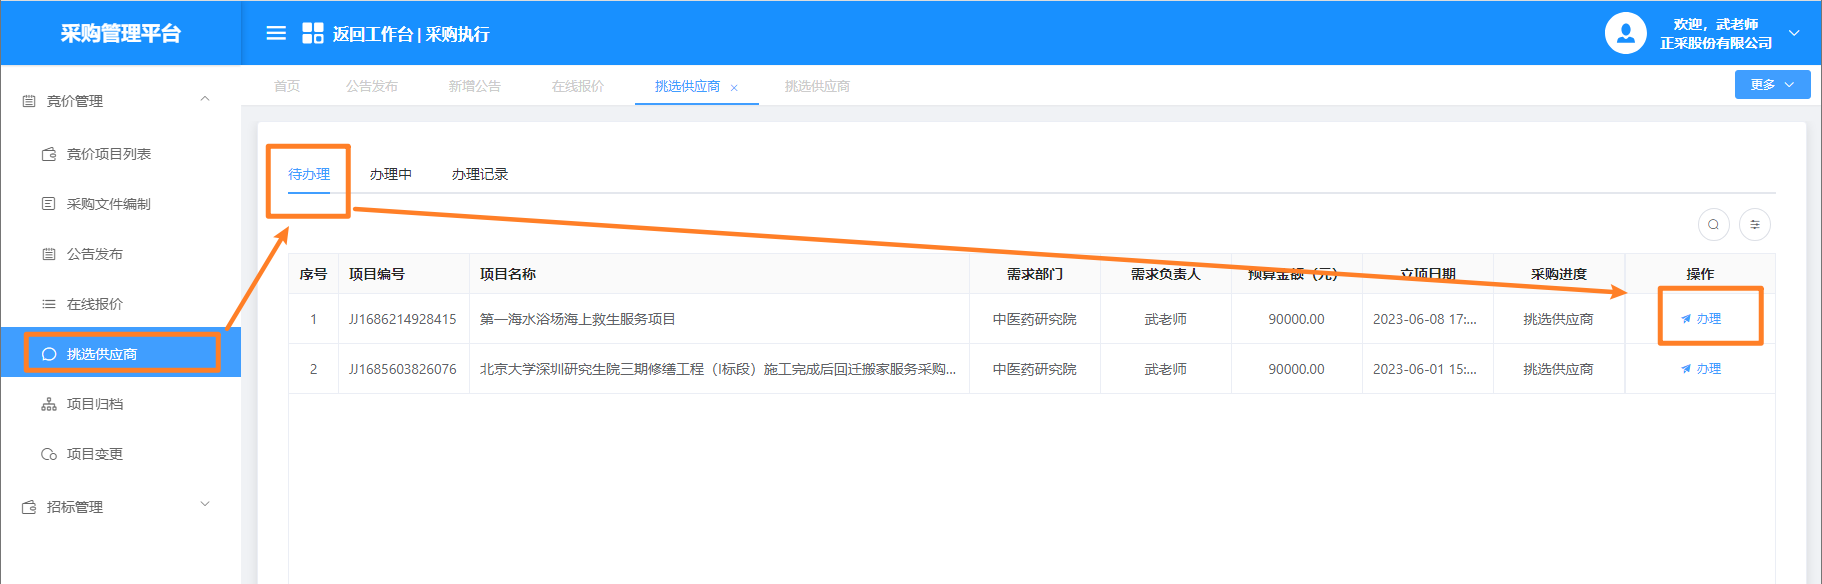The image size is (1822, 584).
Task: Click 办理 for the first project row
Action: [x=1702, y=319]
